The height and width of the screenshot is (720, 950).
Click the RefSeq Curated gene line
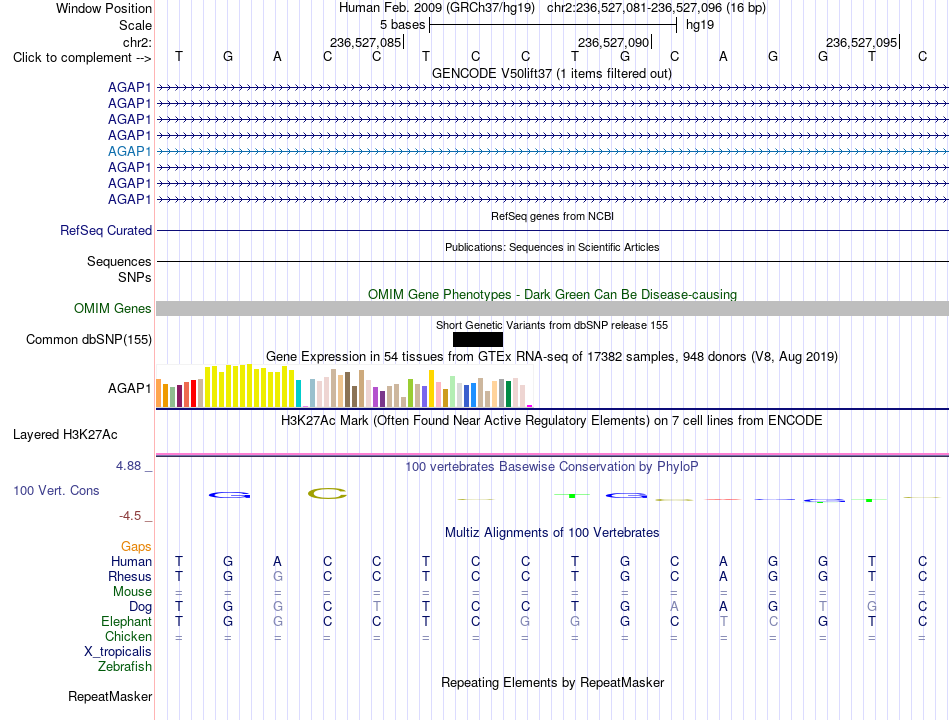[x=552, y=230]
